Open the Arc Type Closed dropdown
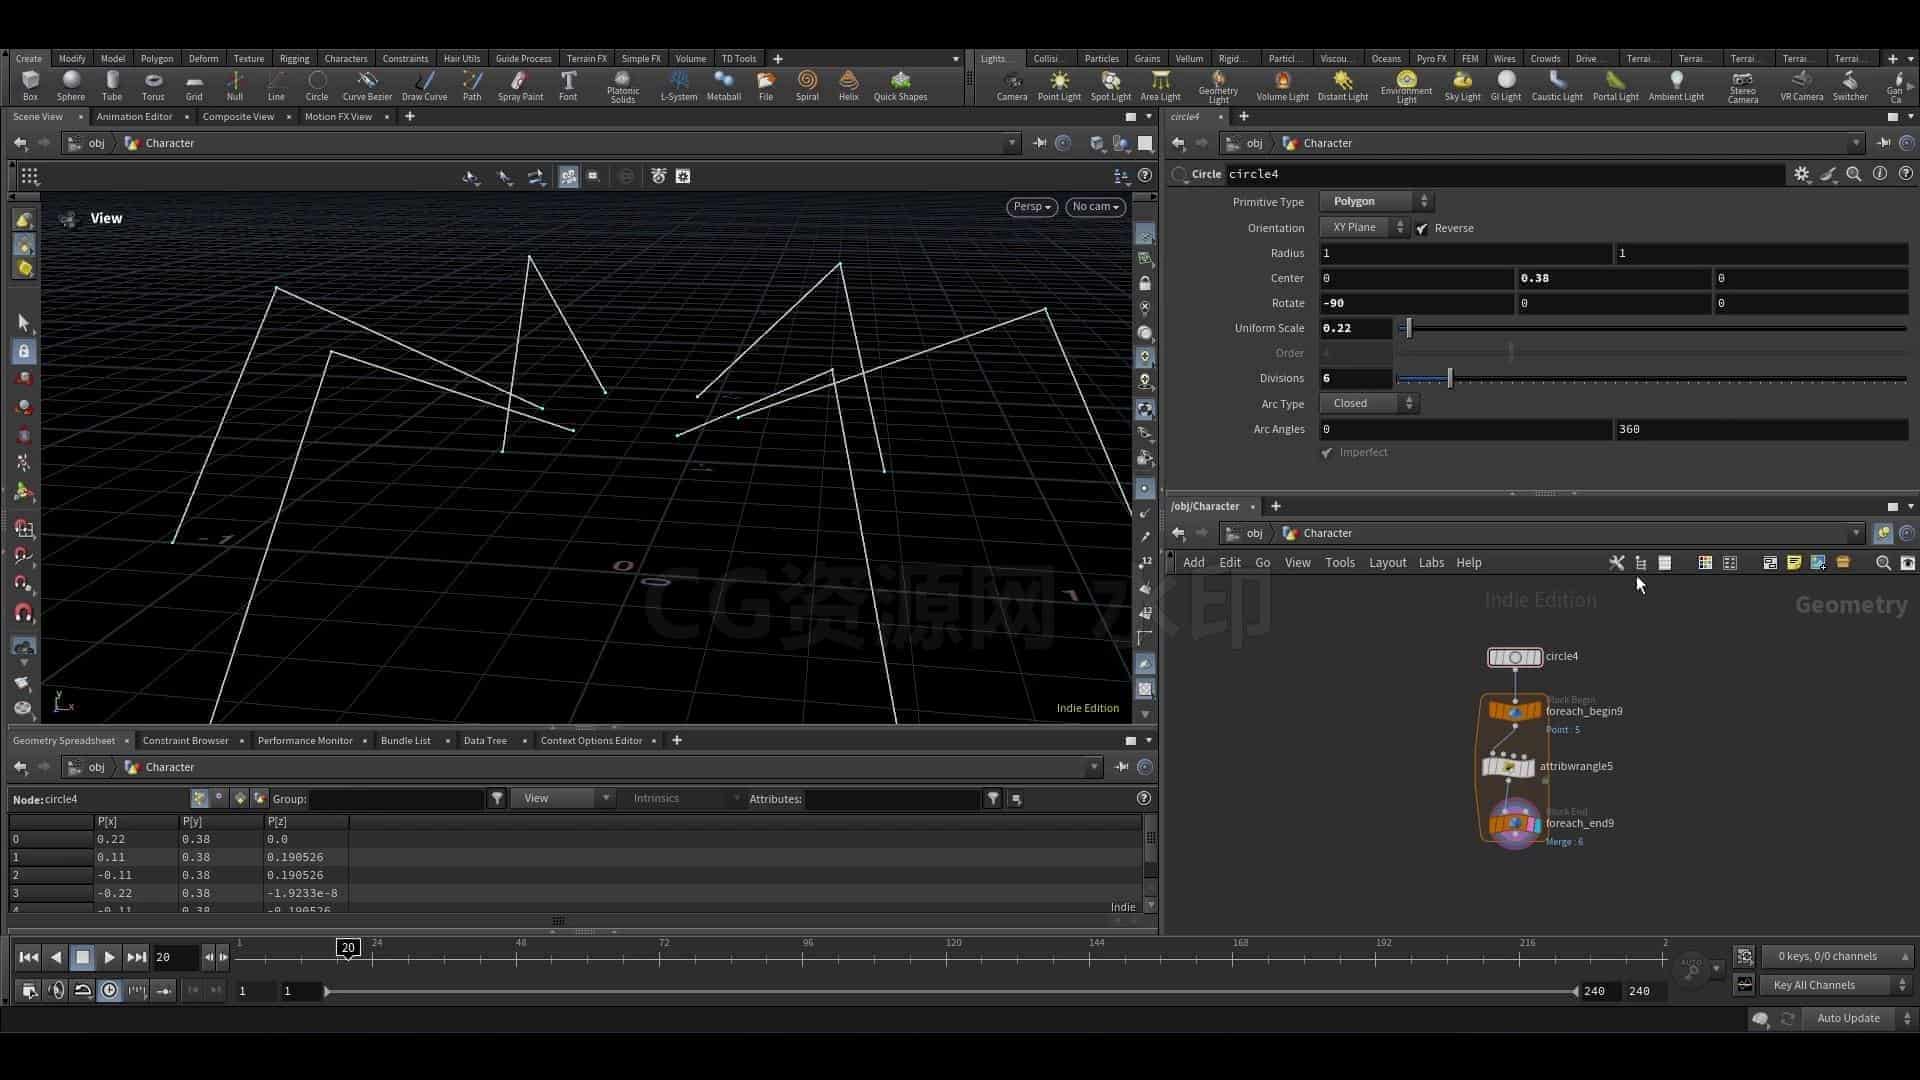 [1369, 404]
